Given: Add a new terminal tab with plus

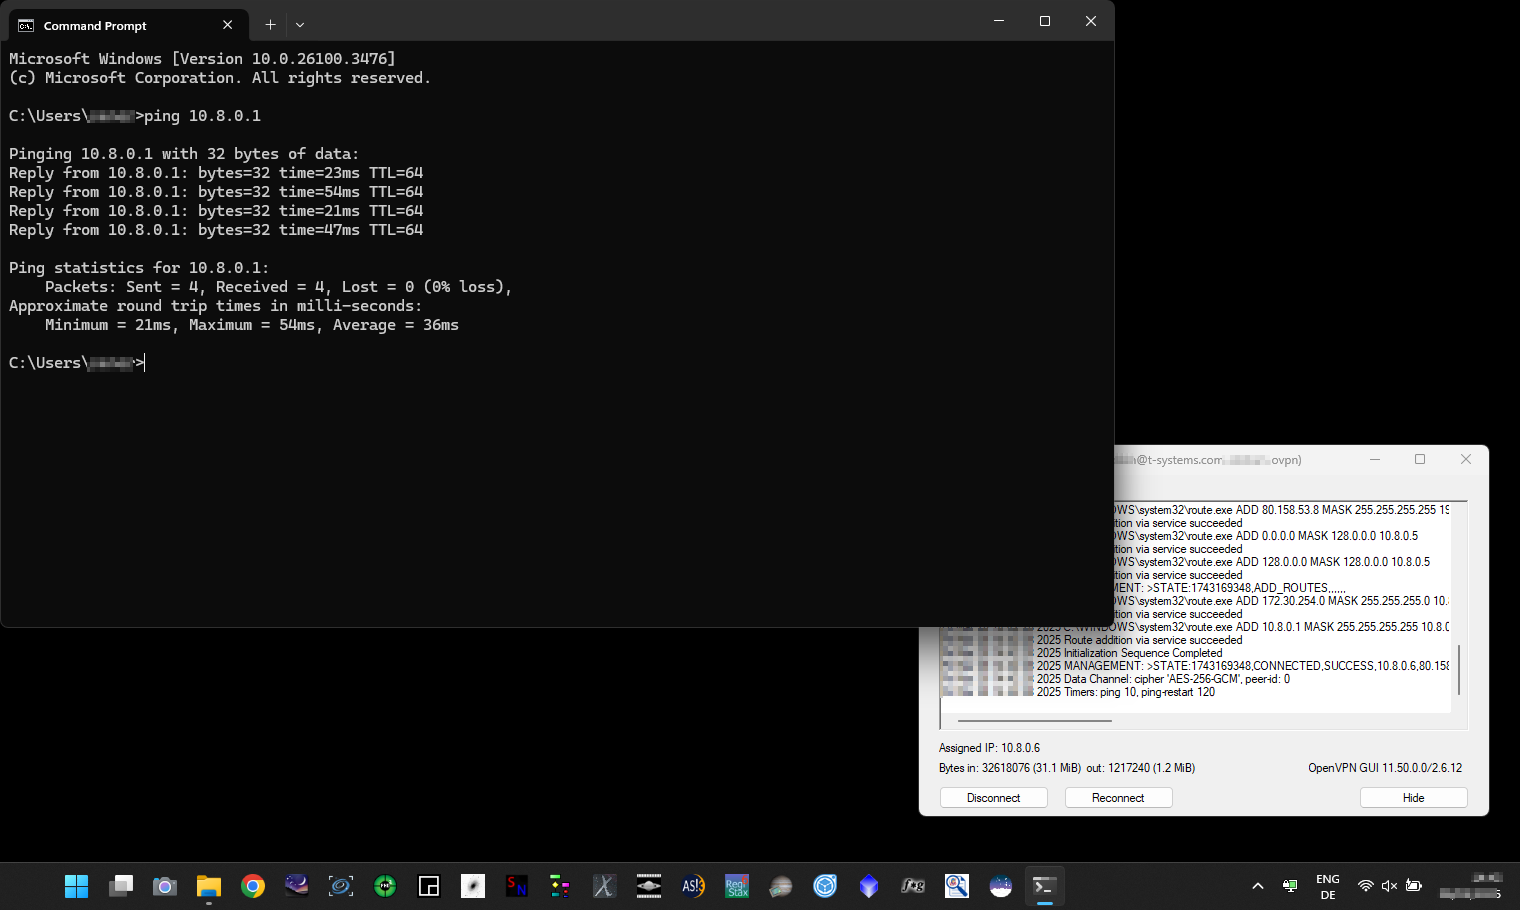Looking at the screenshot, I should [x=270, y=25].
